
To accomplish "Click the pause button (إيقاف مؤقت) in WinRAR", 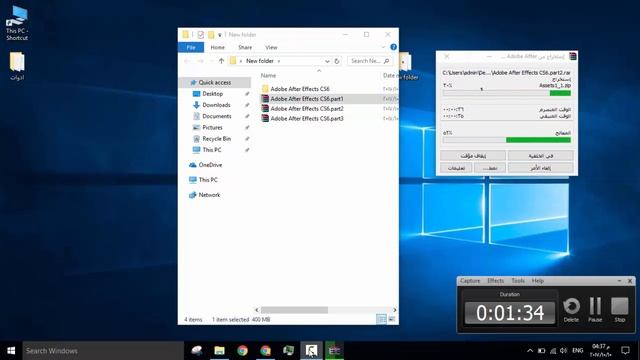I will click(473, 156).
